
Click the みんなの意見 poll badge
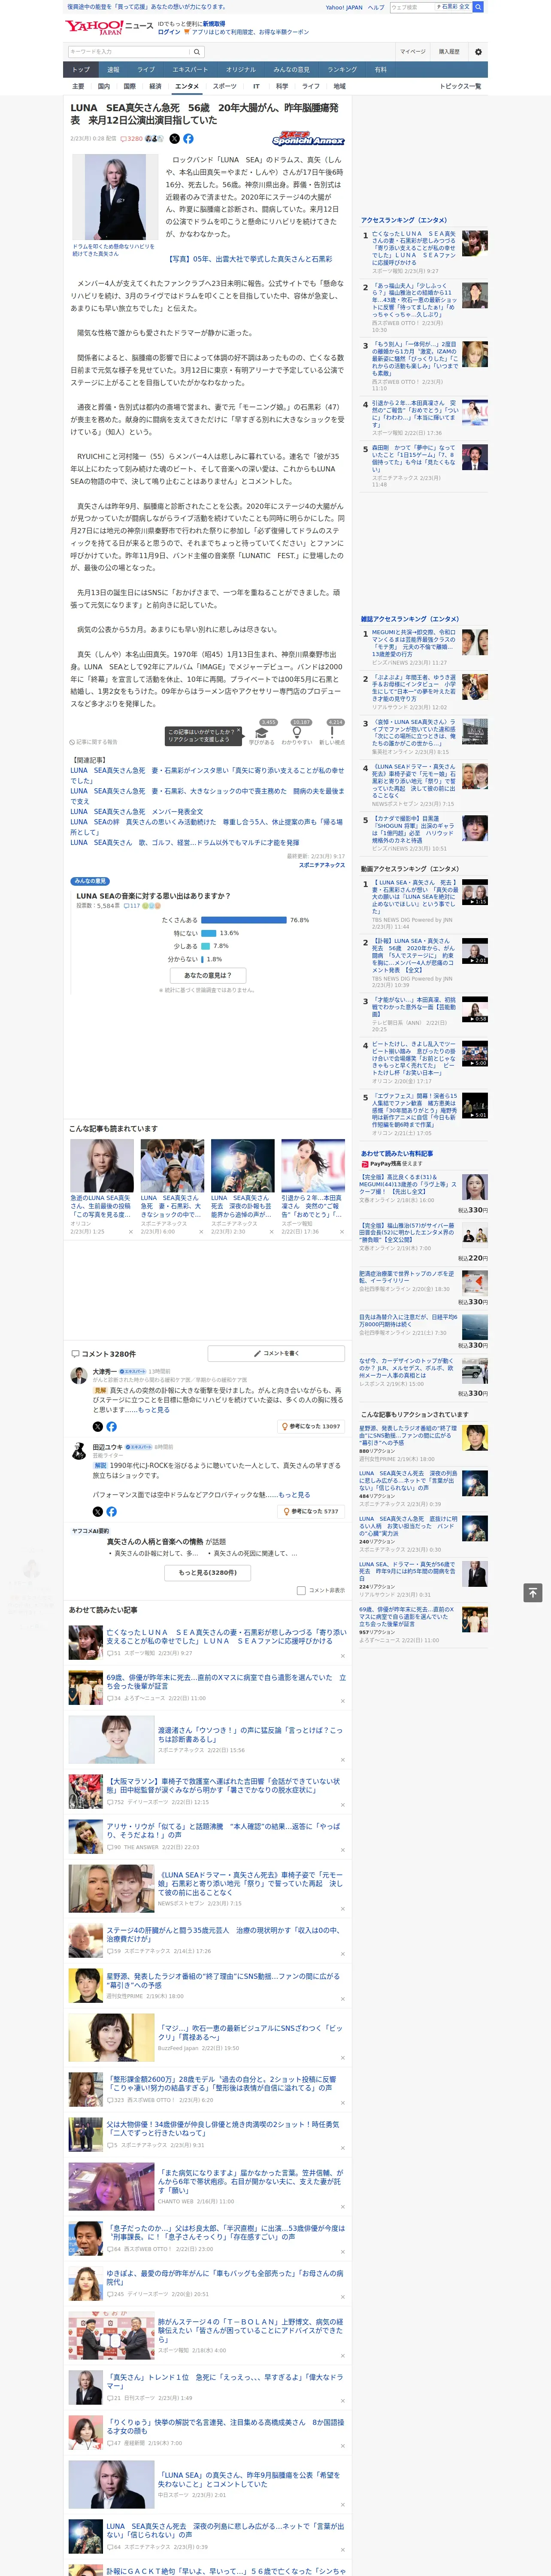pyautogui.click(x=91, y=881)
